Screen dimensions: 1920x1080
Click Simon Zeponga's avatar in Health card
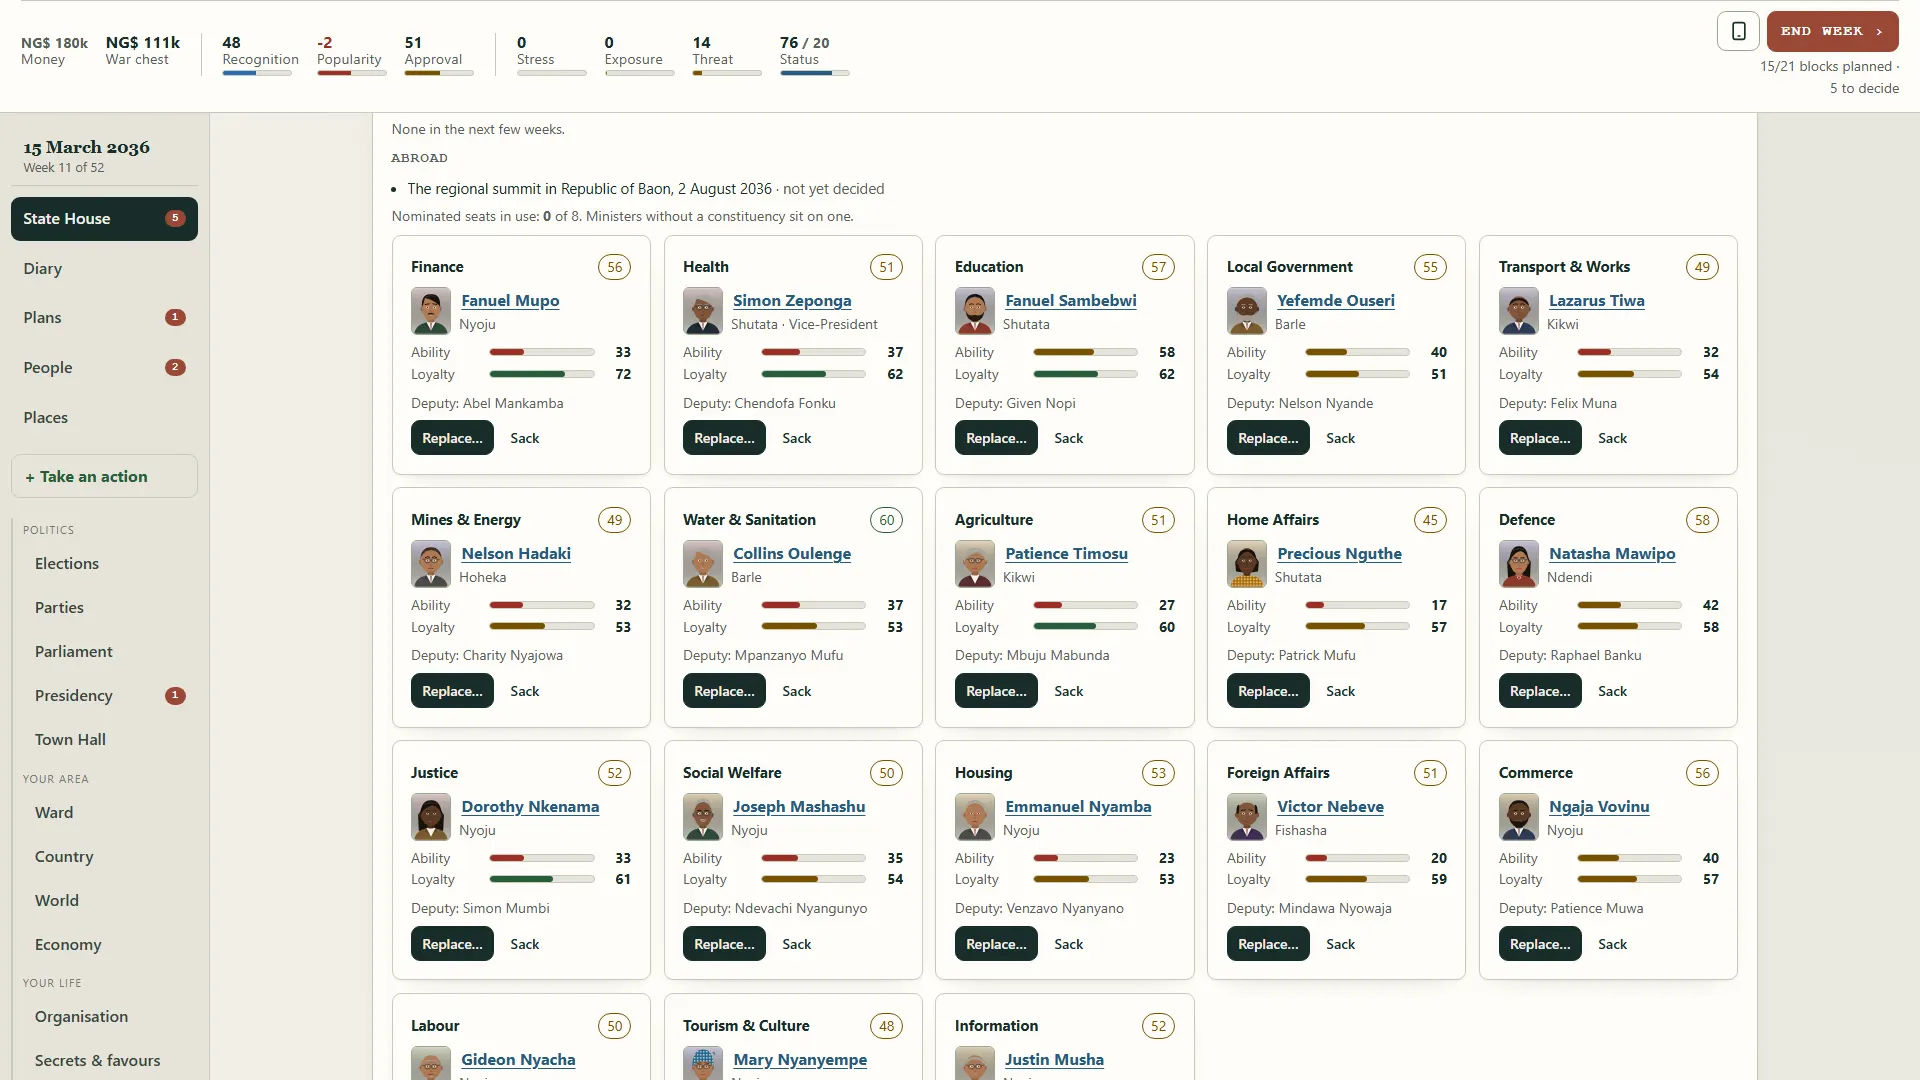pos(703,311)
